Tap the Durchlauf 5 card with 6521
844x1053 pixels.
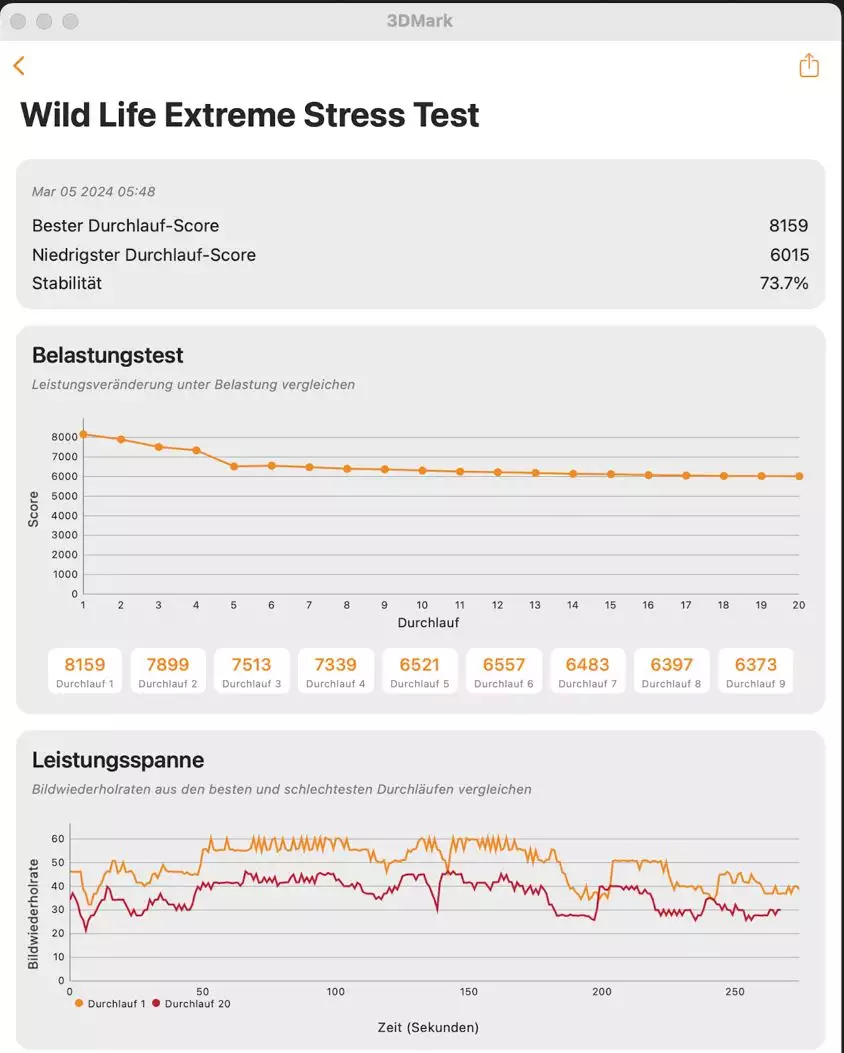pos(420,671)
